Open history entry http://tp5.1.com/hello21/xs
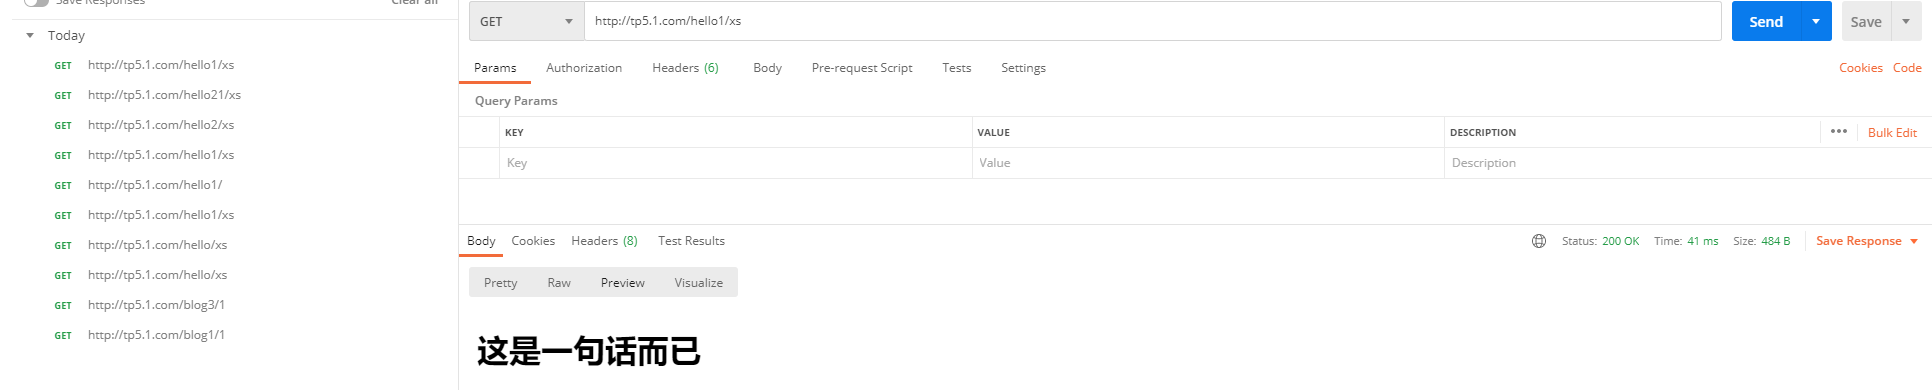The image size is (1932, 390). point(164,95)
